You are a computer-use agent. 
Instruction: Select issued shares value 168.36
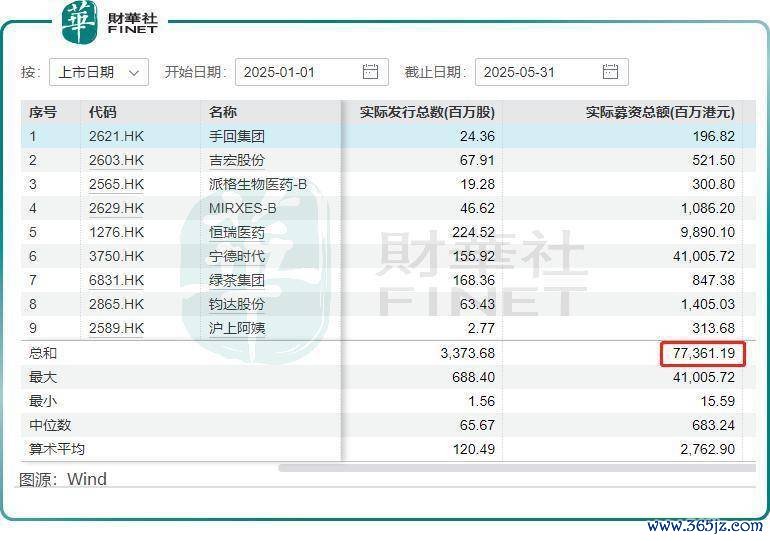pos(473,280)
